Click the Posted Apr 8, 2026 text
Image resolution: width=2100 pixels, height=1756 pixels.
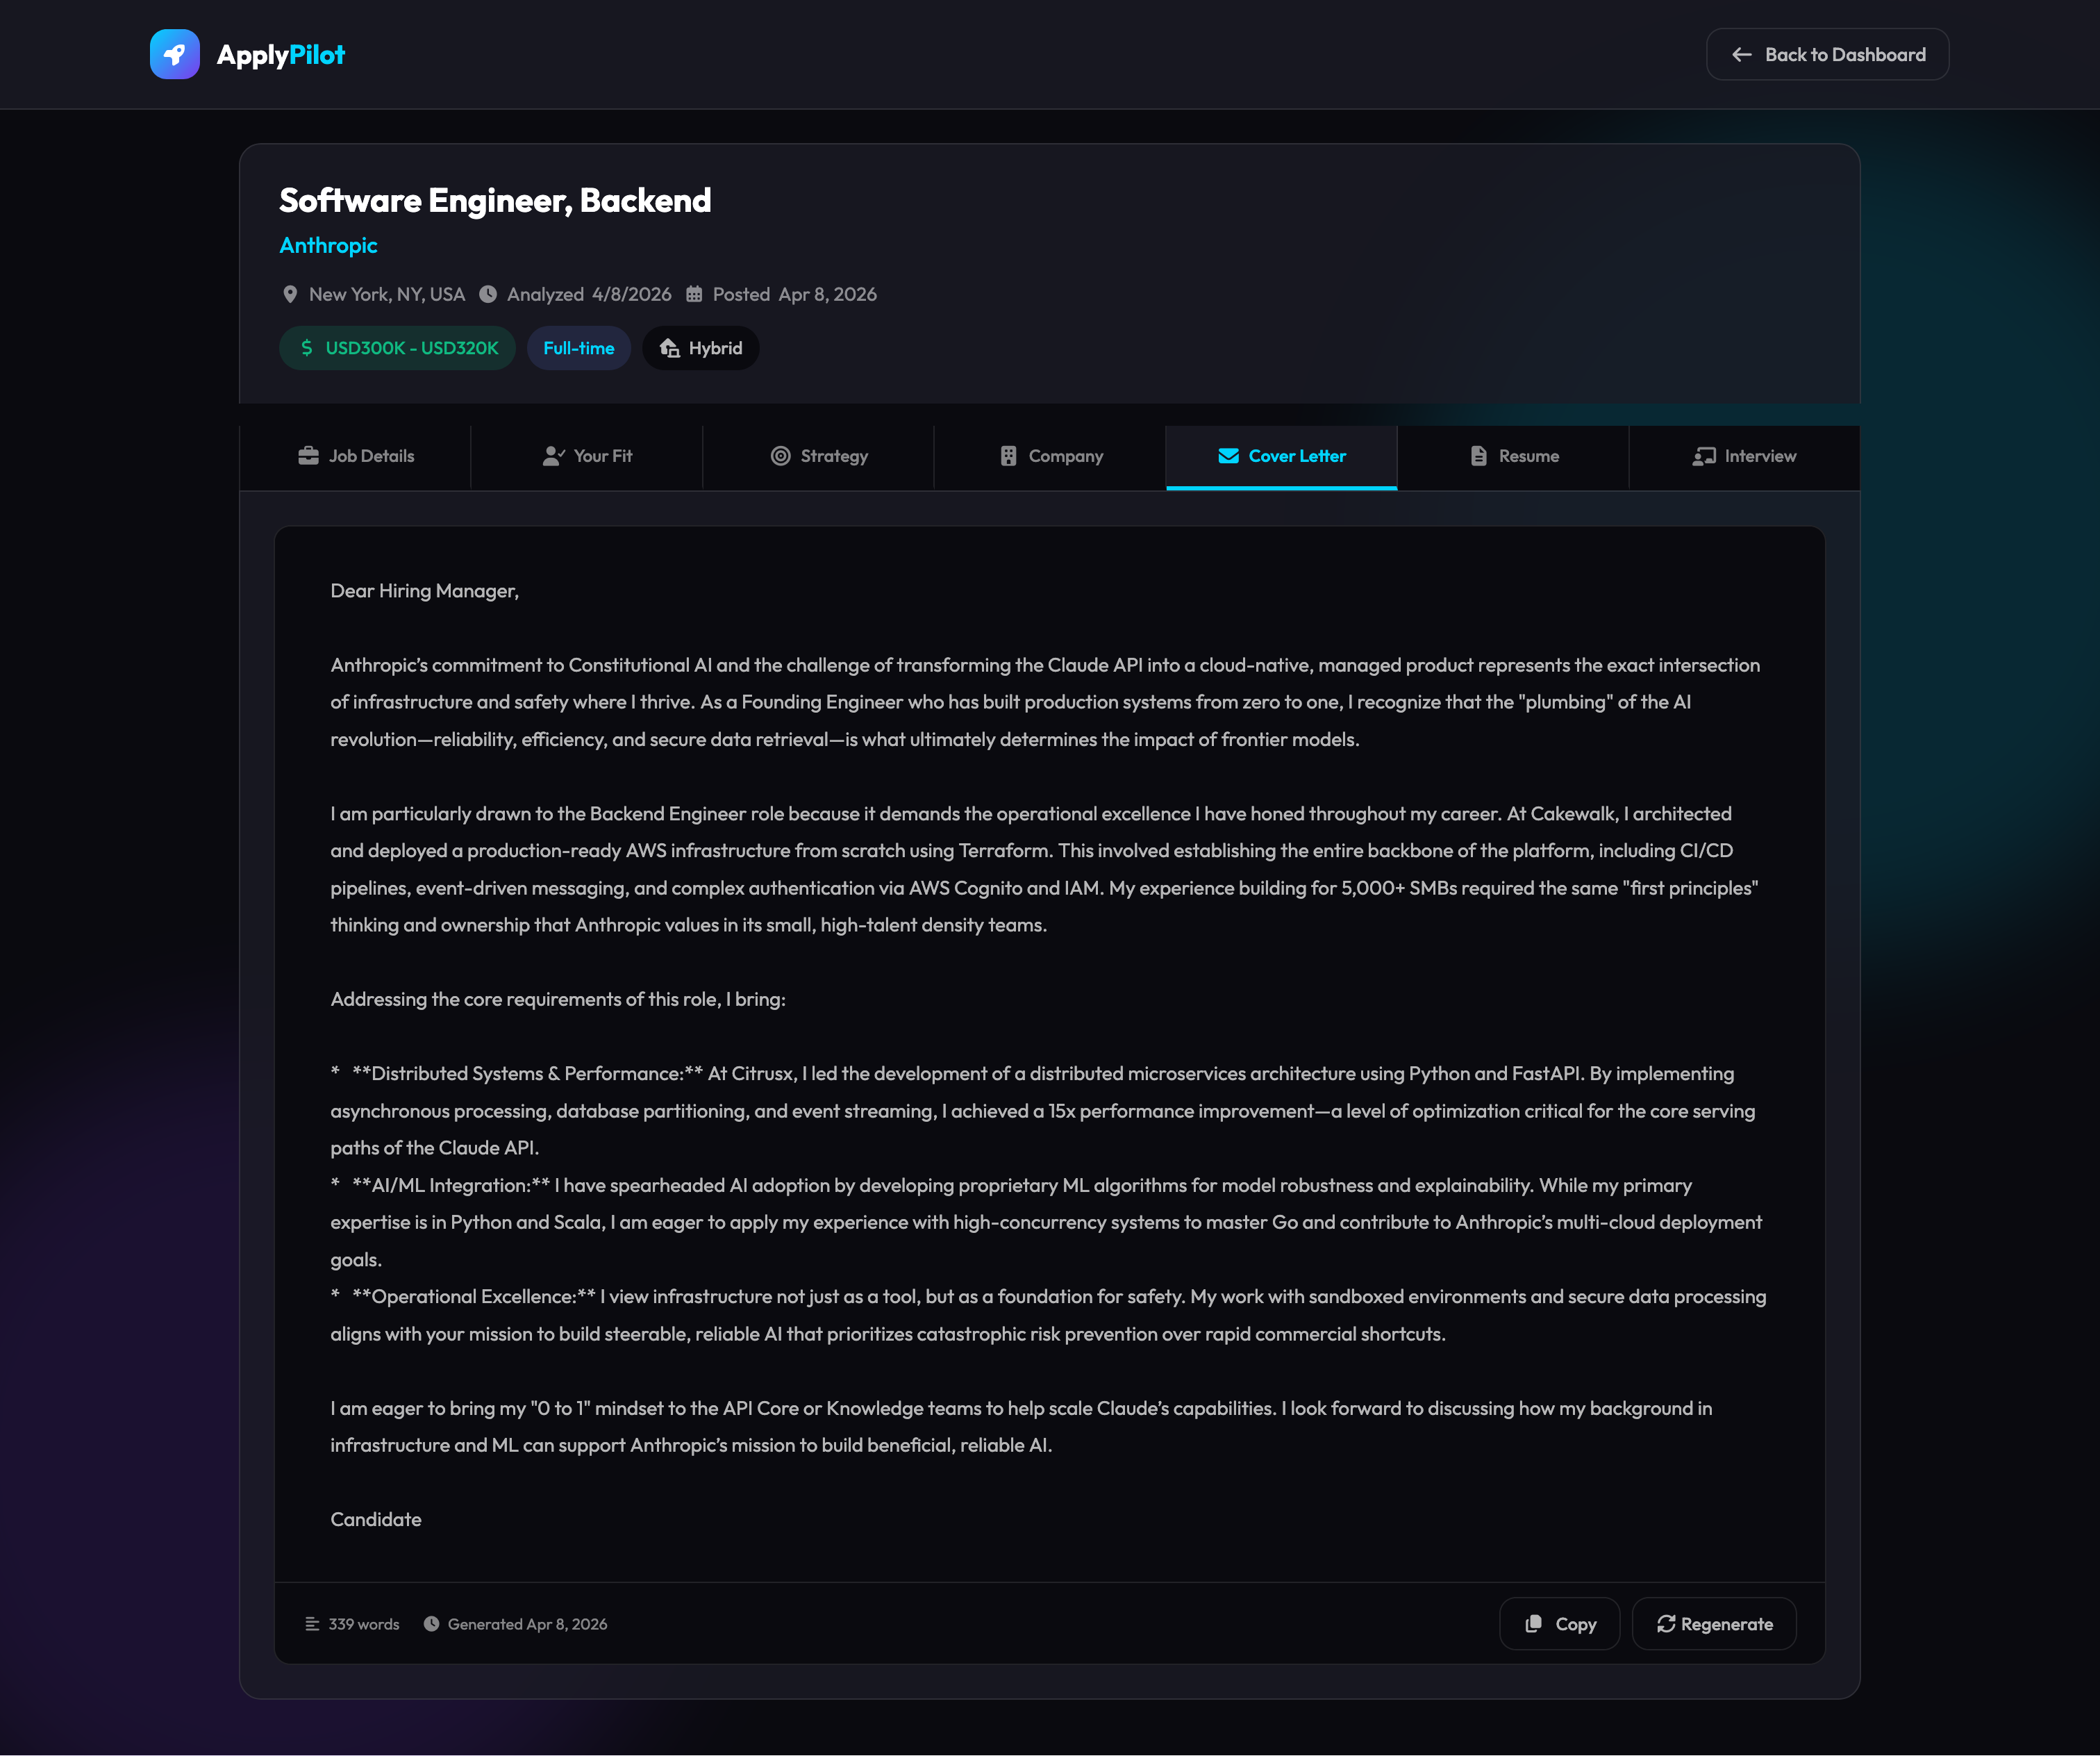tap(795, 294)
